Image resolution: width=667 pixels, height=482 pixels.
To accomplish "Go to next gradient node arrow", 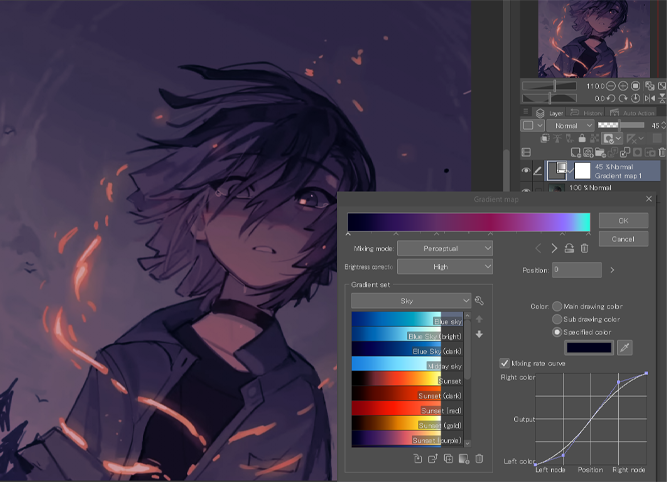I will point(554,248).
